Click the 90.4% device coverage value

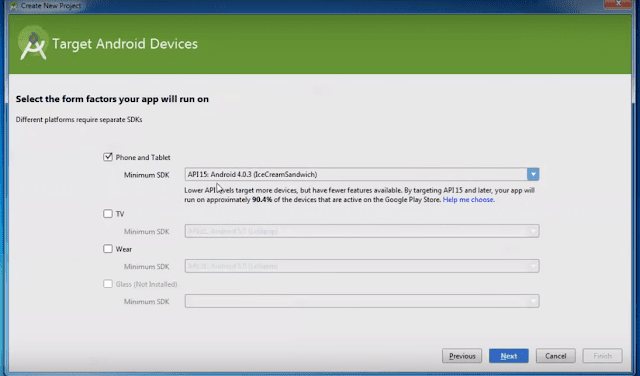pos(262,200)
